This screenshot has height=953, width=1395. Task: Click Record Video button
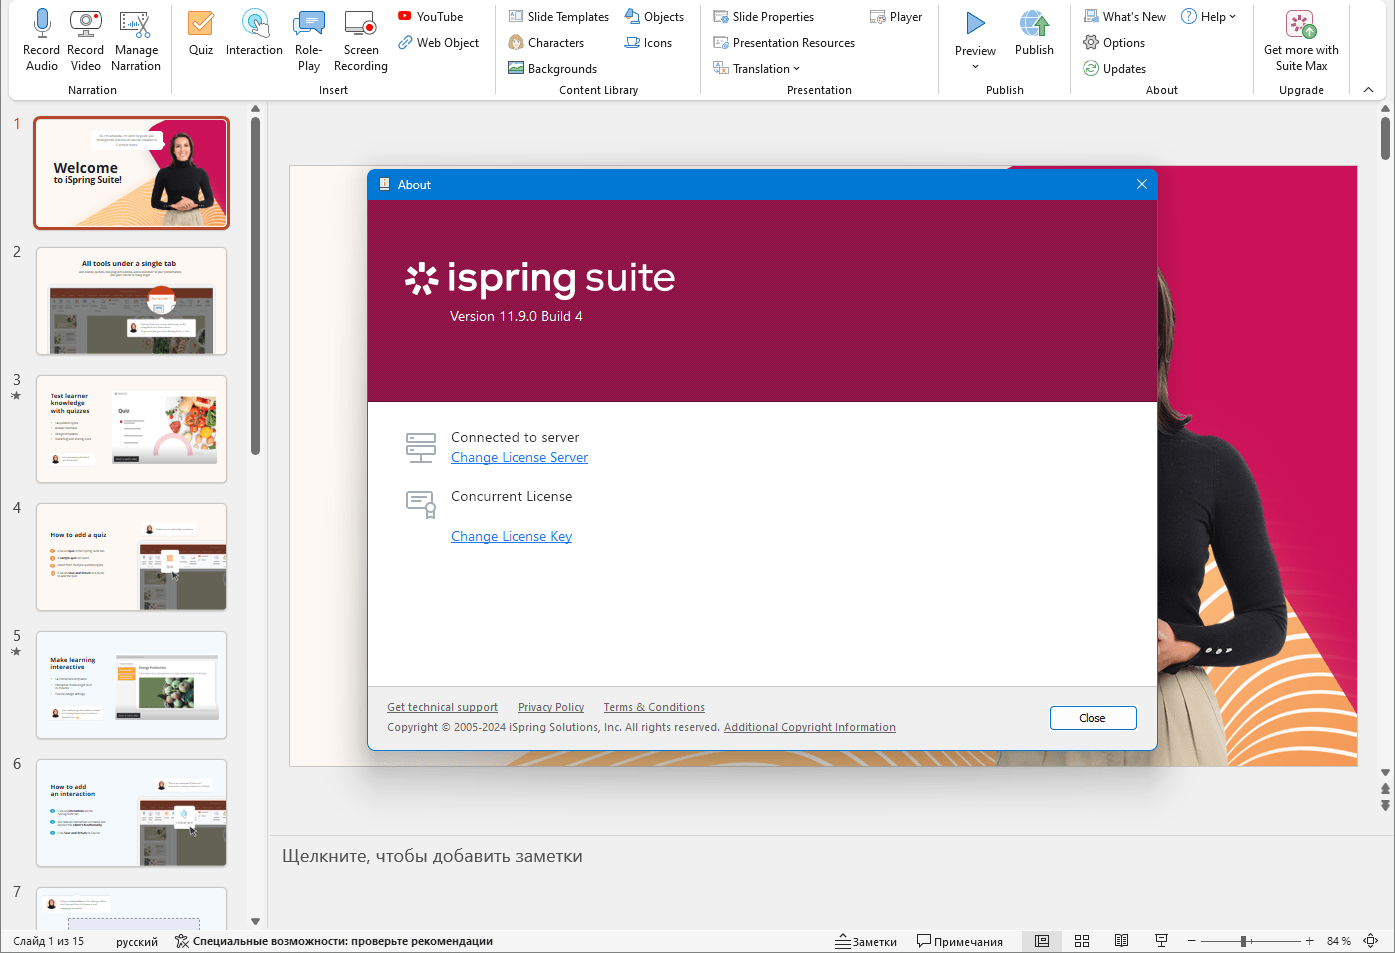(86, 40)
